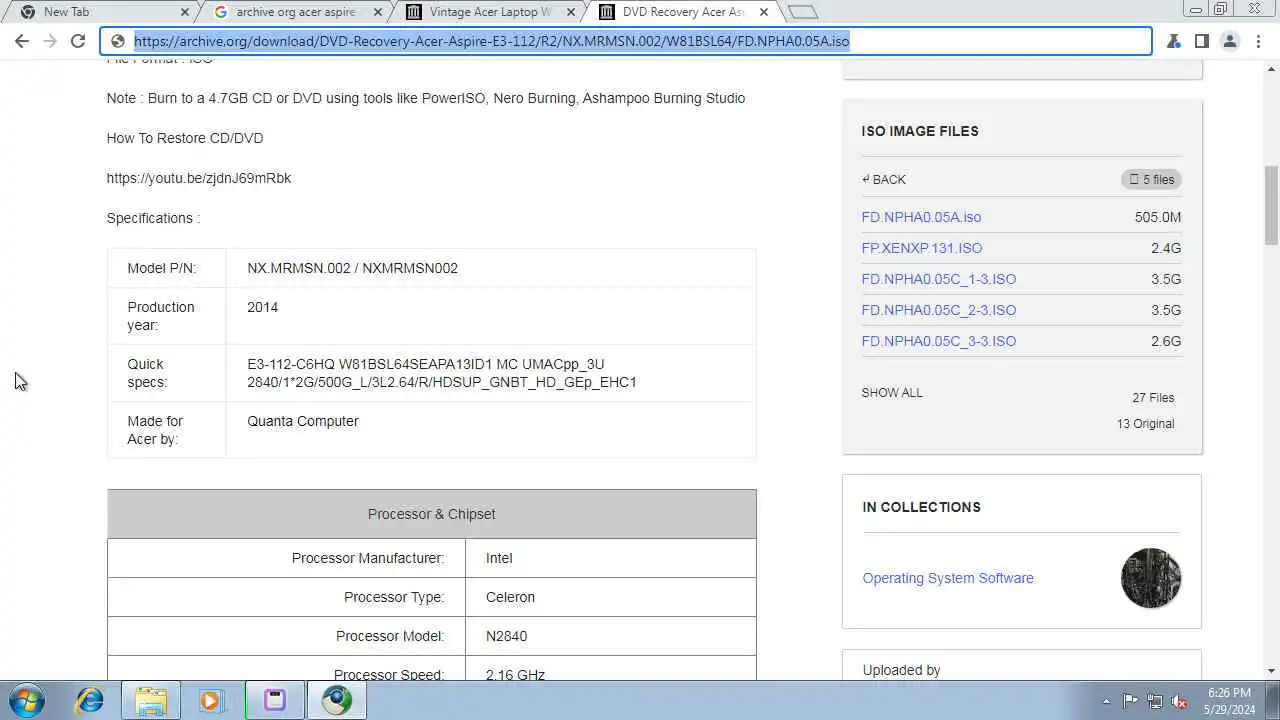Download FD.NPHA0.05C_1-3.ISO file
The width and height of the screenshot is (1280, 720).
pos(939,279)
